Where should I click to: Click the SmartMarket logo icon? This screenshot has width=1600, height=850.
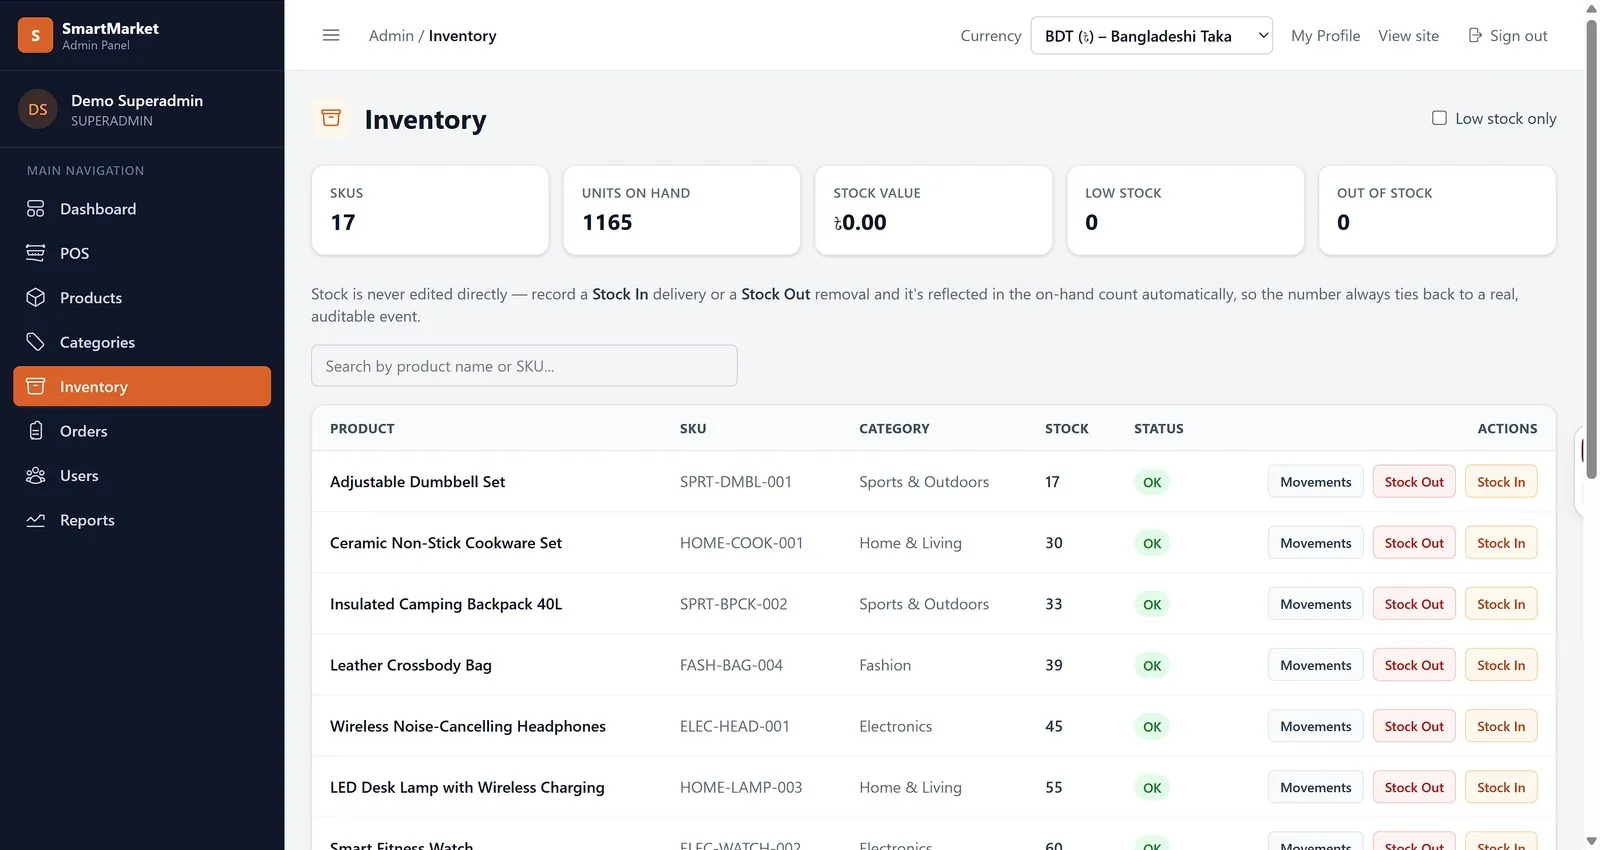[35, 35]
